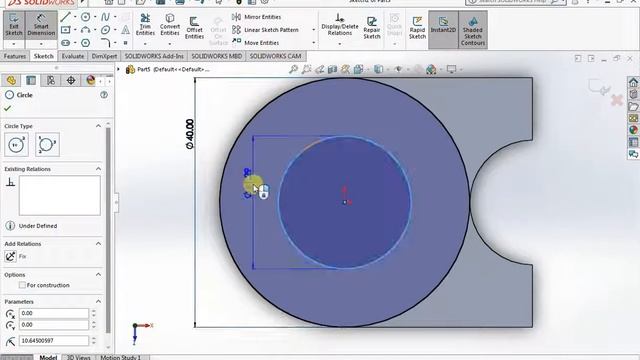Open ConfigurationManager tab
The image size is (640, 360).
pos(51,80)
